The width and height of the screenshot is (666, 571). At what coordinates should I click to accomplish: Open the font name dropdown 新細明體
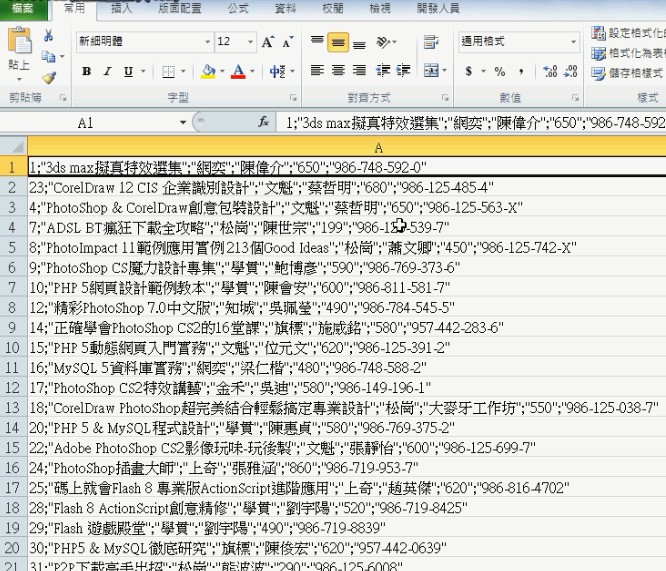(207, 42)
